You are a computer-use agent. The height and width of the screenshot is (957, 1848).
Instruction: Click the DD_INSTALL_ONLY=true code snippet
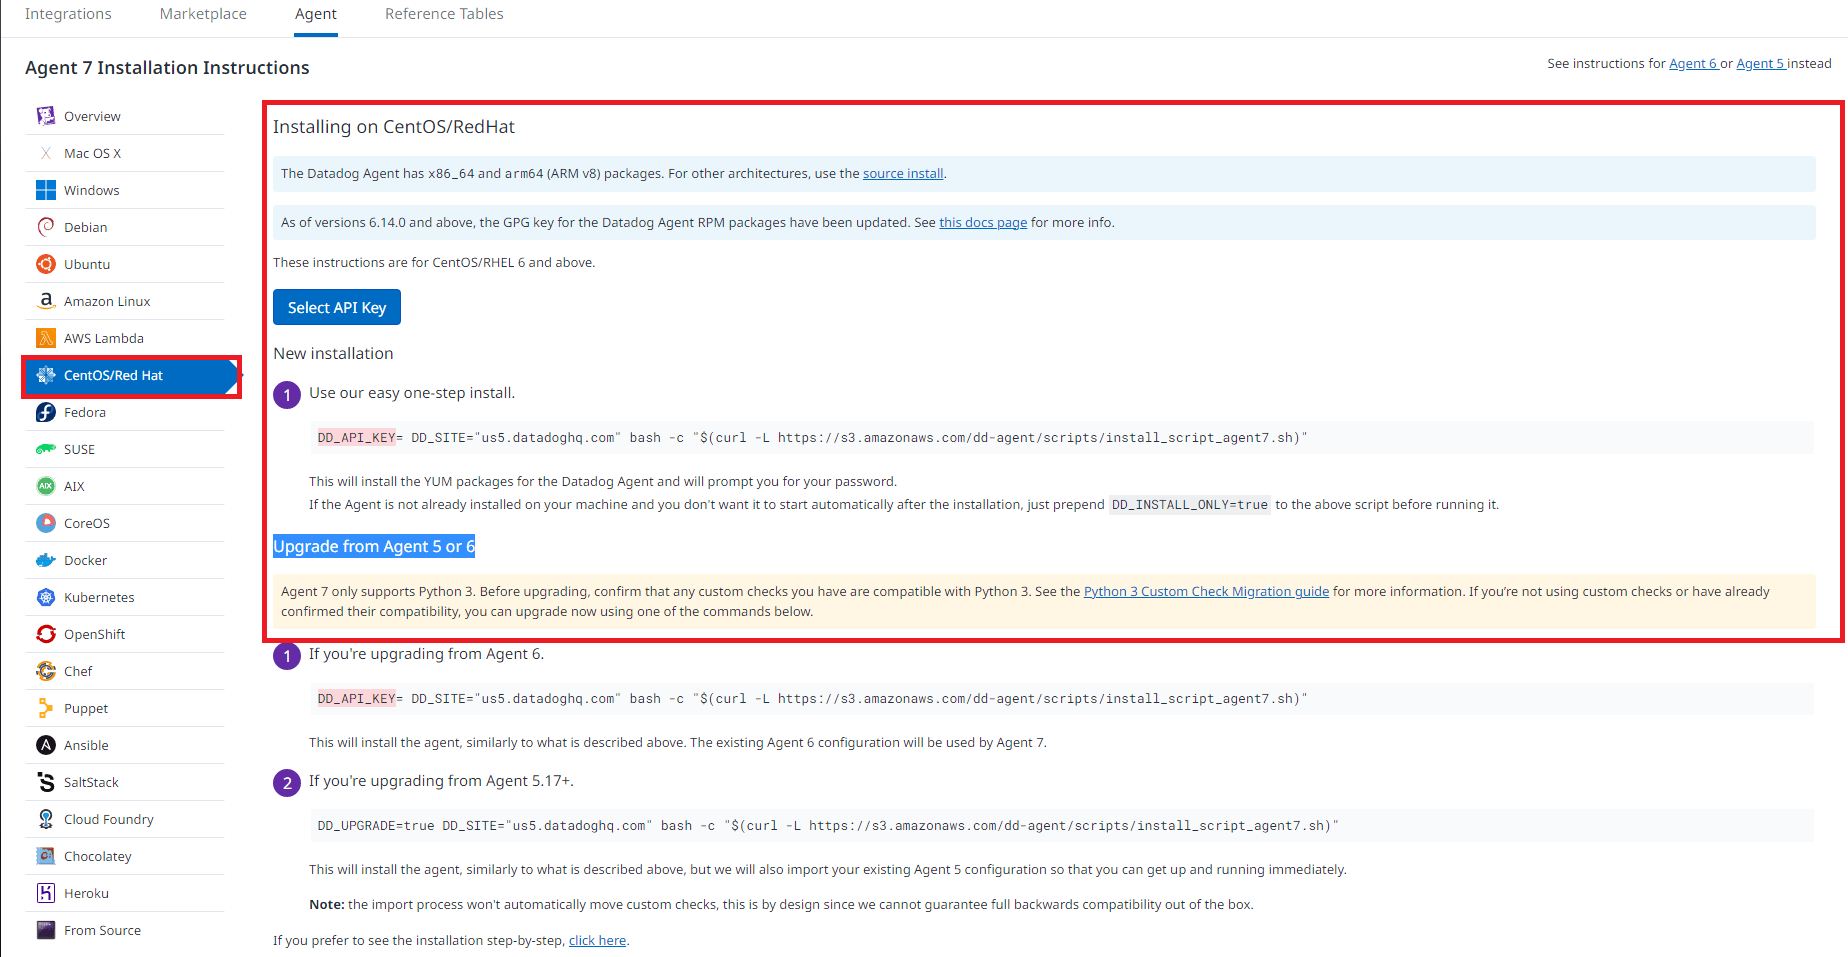[x=1190, y=505]
